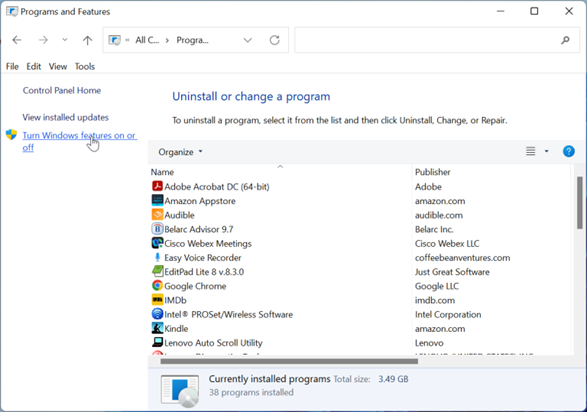Screen dimensions: 587x412
Task: Click the Forward navigation arrow
Action: (x=43, y=40)
